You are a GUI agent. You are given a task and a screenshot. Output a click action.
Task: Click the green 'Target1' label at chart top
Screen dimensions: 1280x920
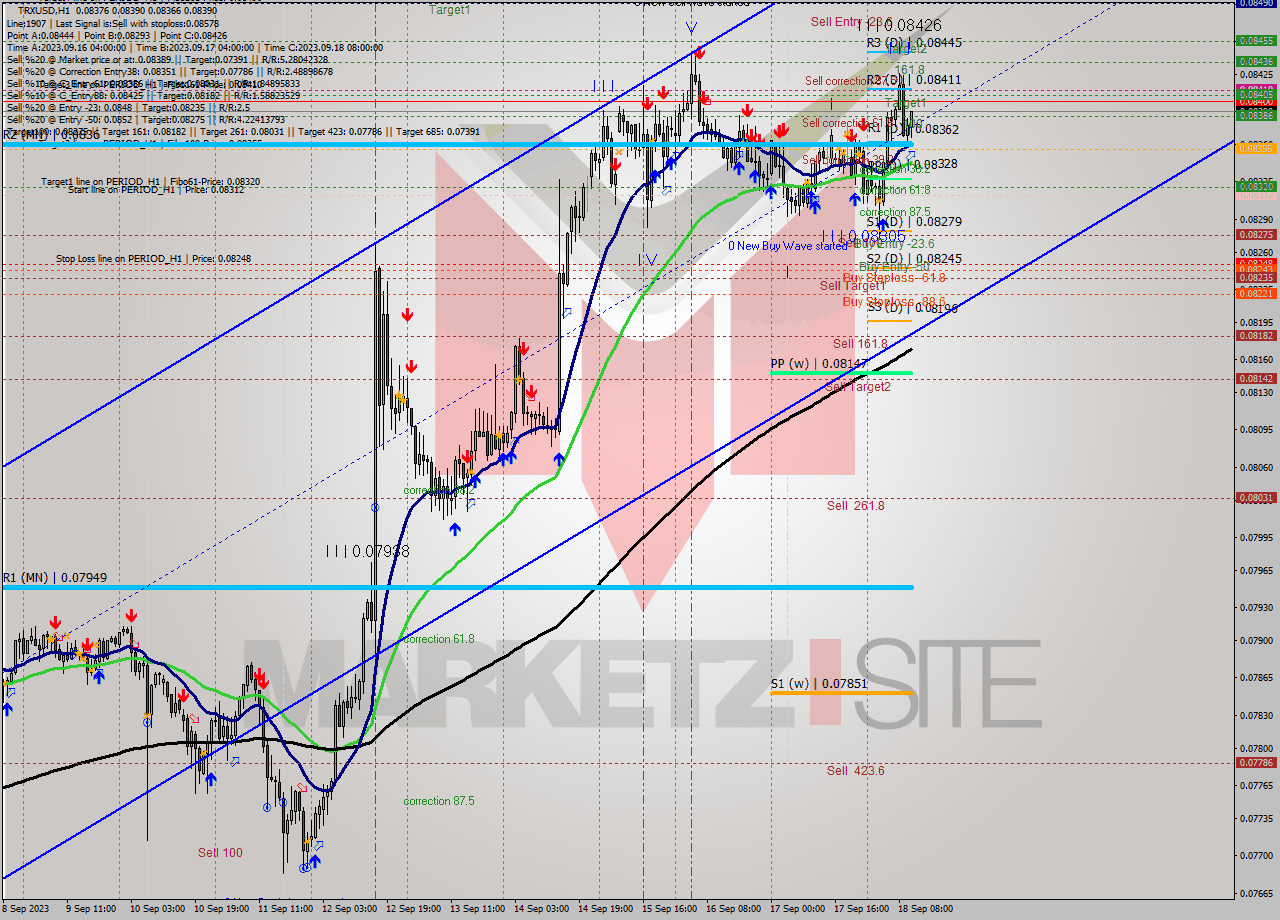450,10
